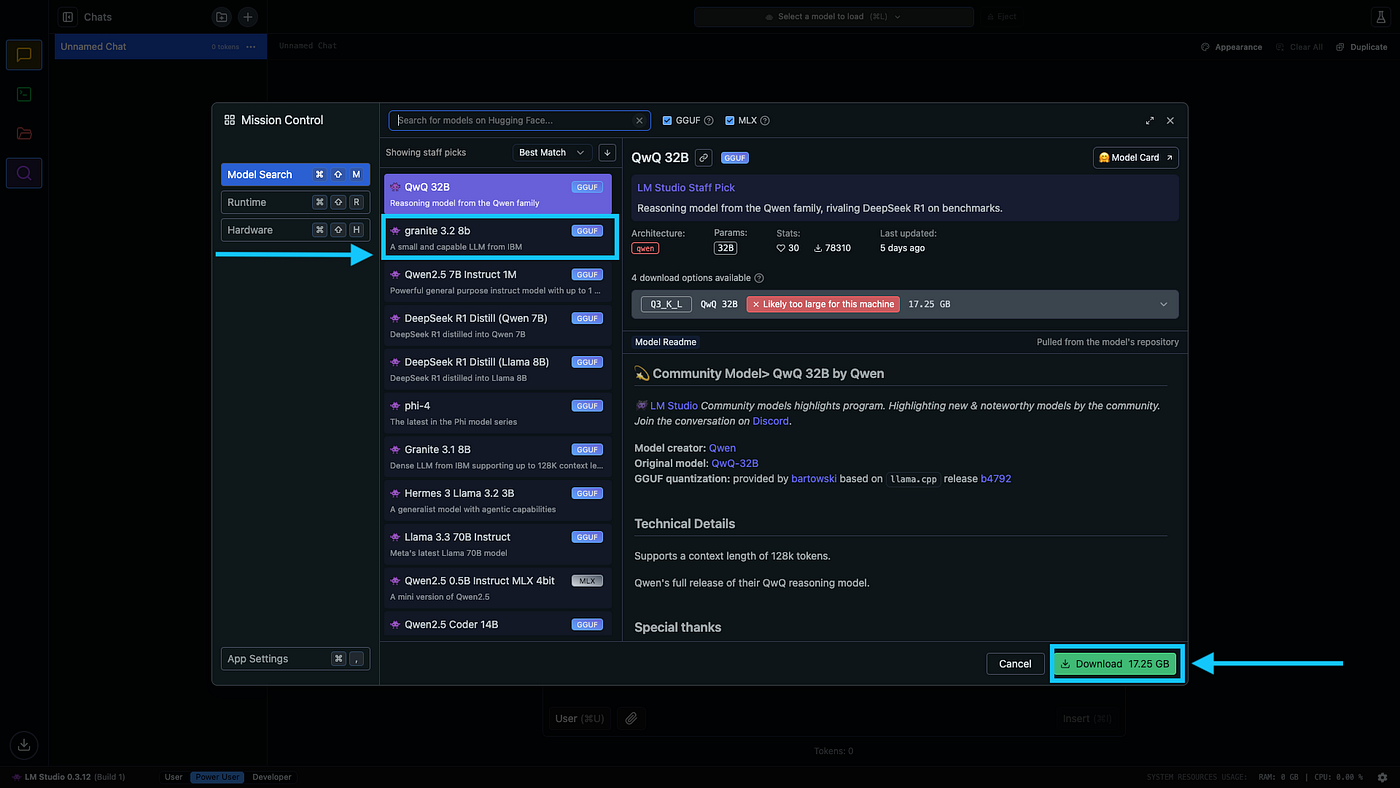Click the Cancel button
The width and height of the screenshot is (1400, 788).
1015,664
